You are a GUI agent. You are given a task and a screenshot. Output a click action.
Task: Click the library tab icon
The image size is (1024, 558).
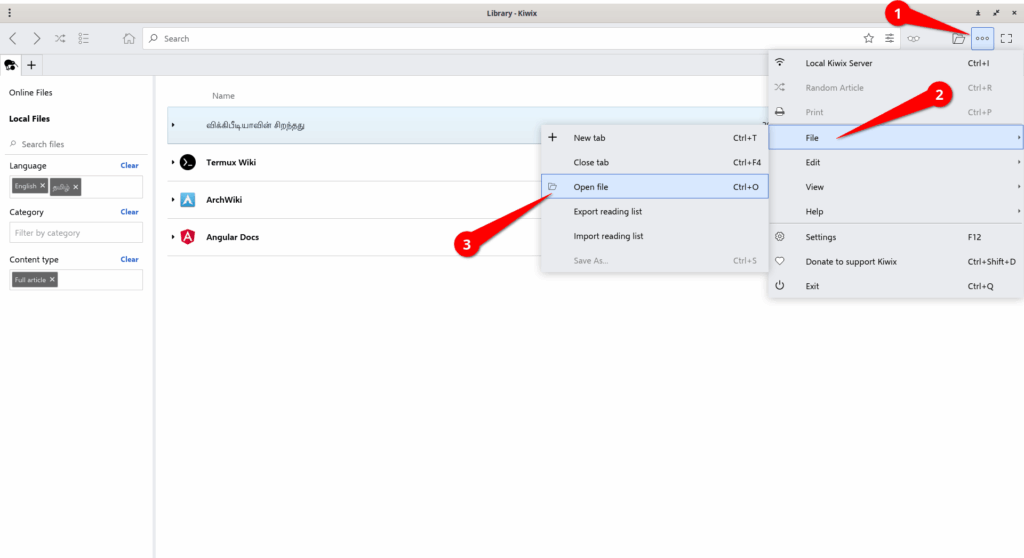click(x=10, y=65)
